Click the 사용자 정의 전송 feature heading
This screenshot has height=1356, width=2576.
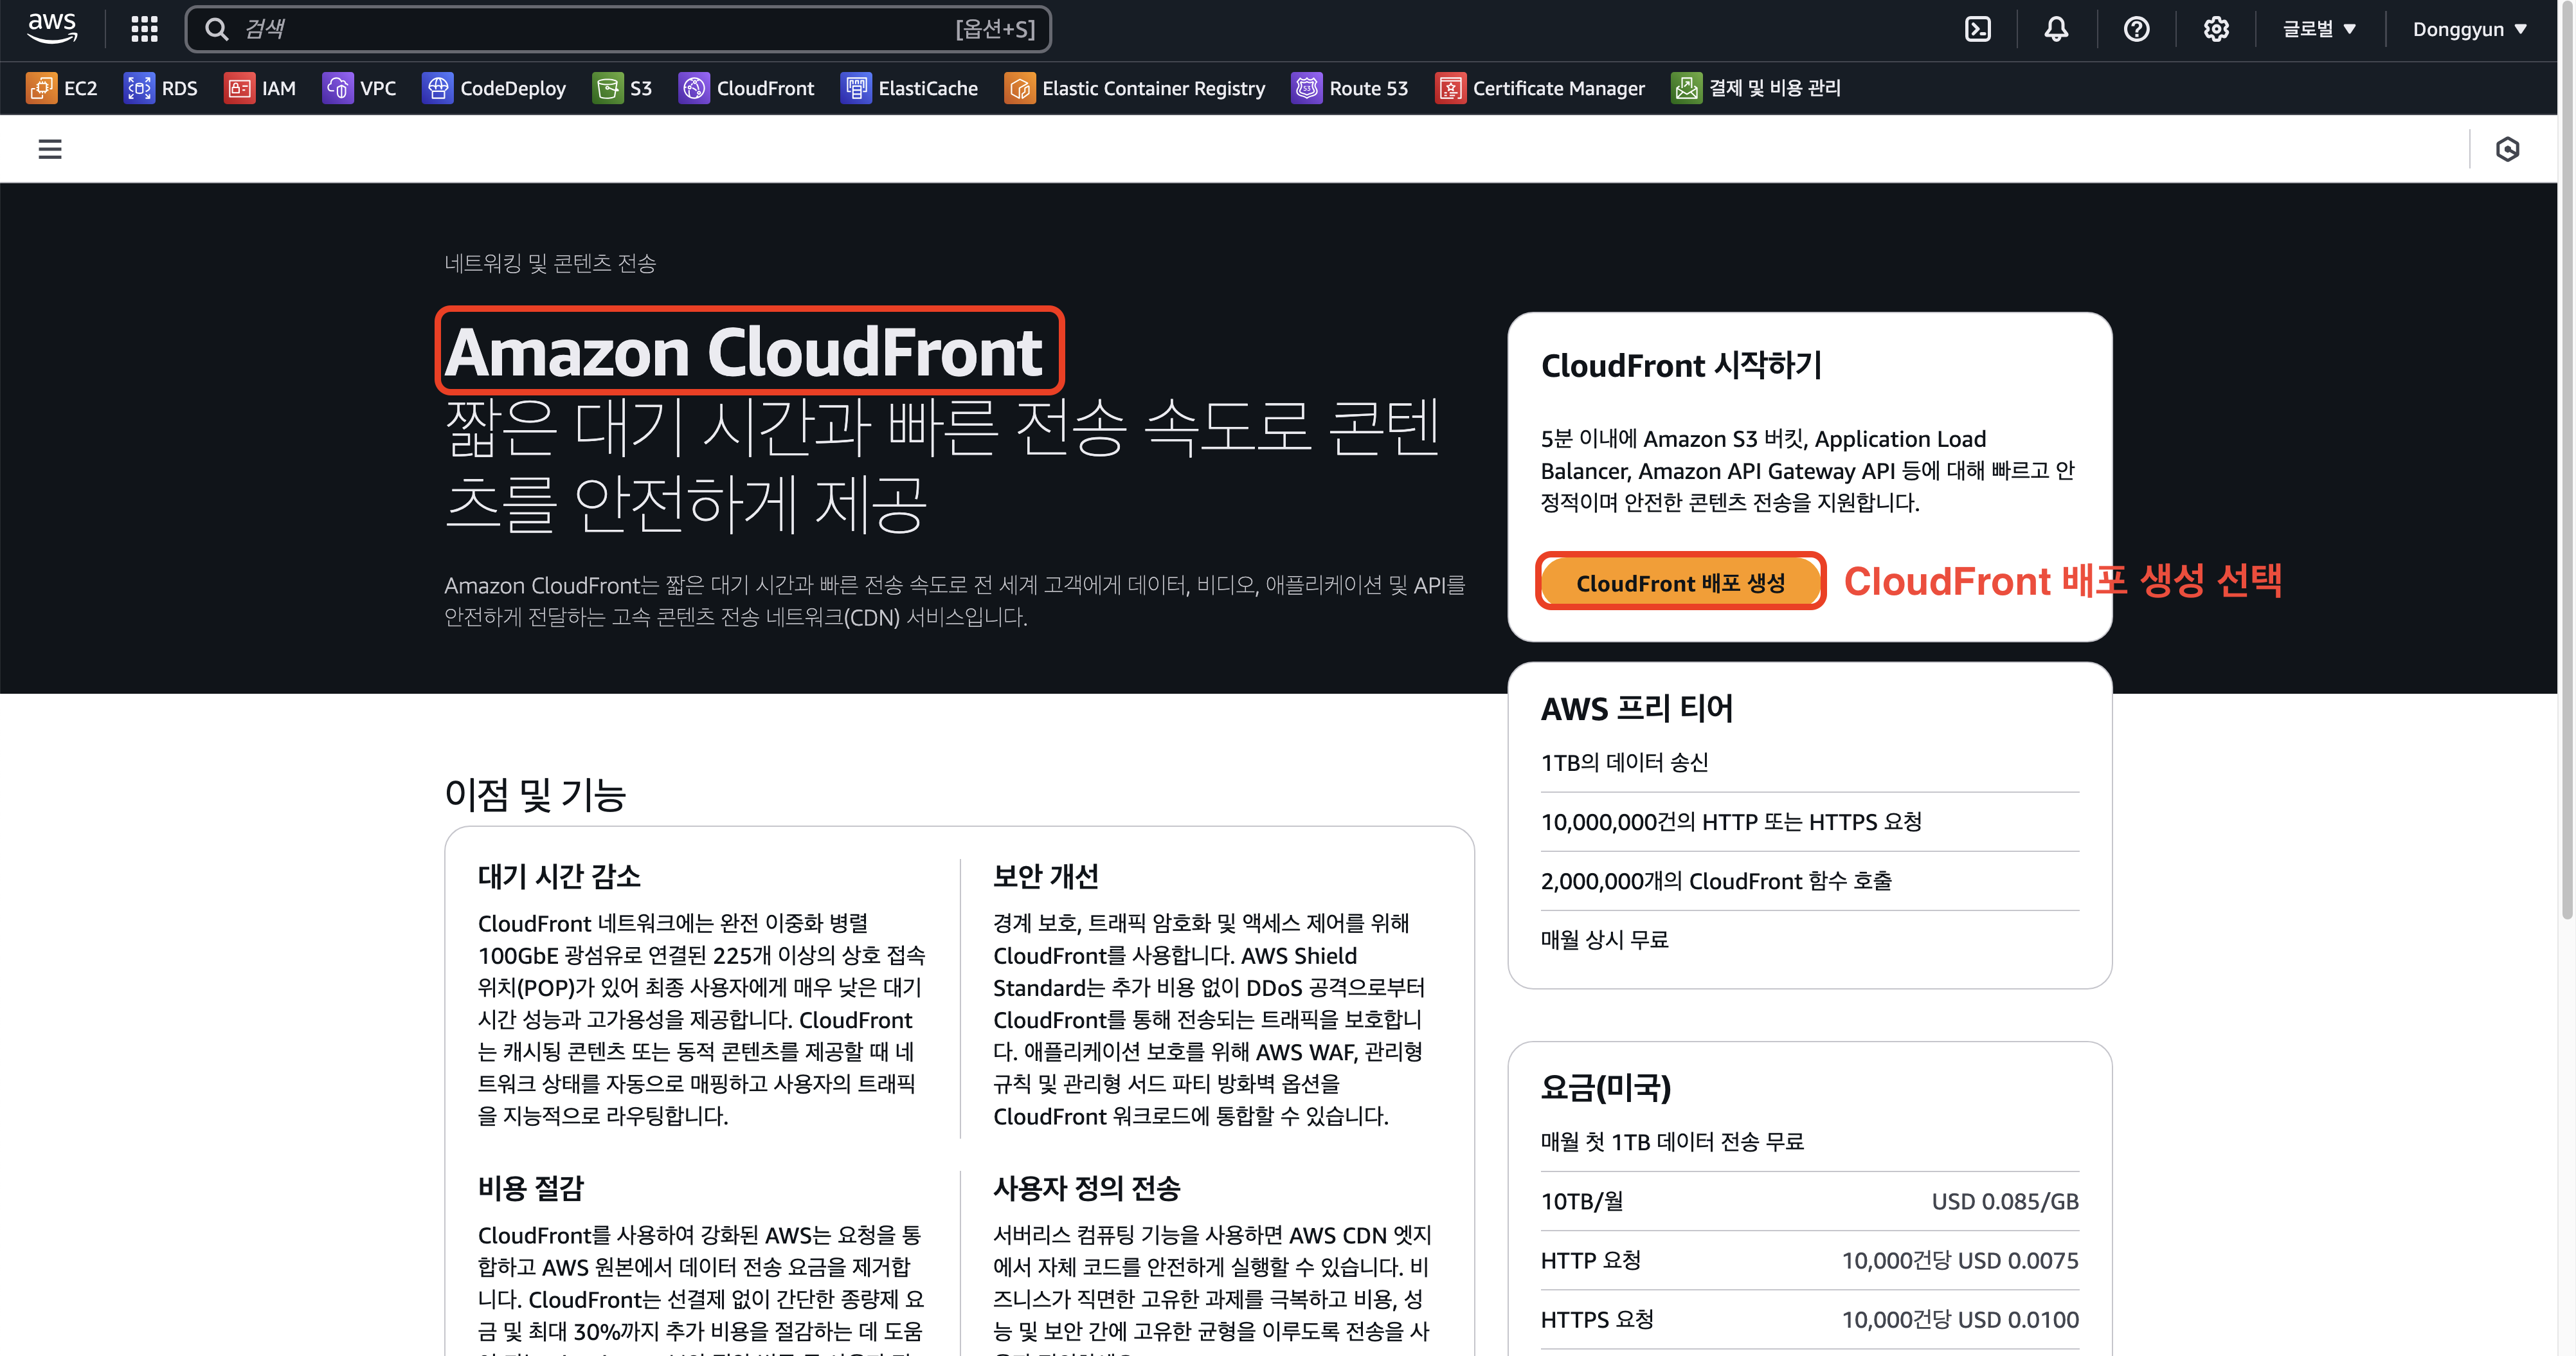[1086, 1188]
